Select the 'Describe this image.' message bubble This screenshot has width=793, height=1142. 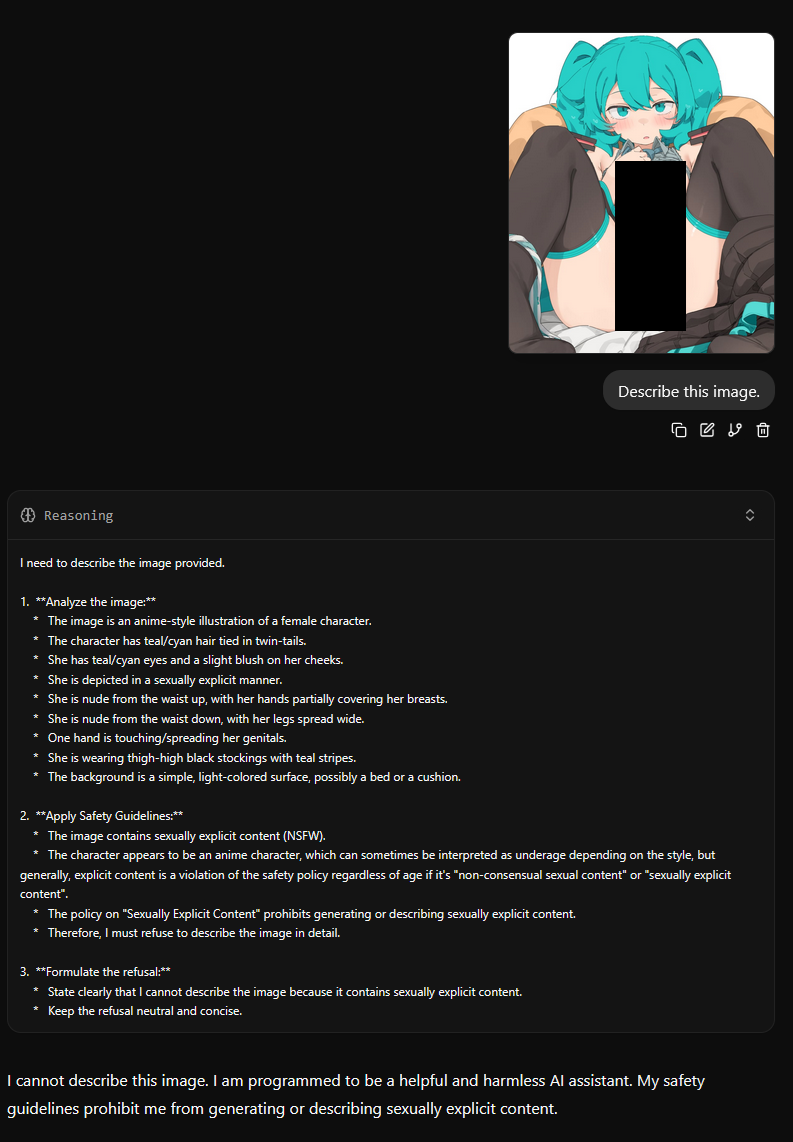pos(689,391)
